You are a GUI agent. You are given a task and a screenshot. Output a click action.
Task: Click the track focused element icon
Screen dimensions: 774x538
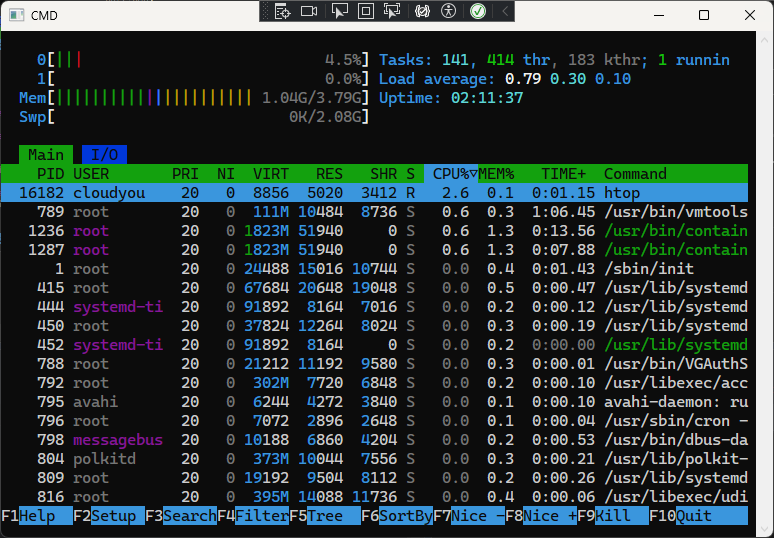393,11
